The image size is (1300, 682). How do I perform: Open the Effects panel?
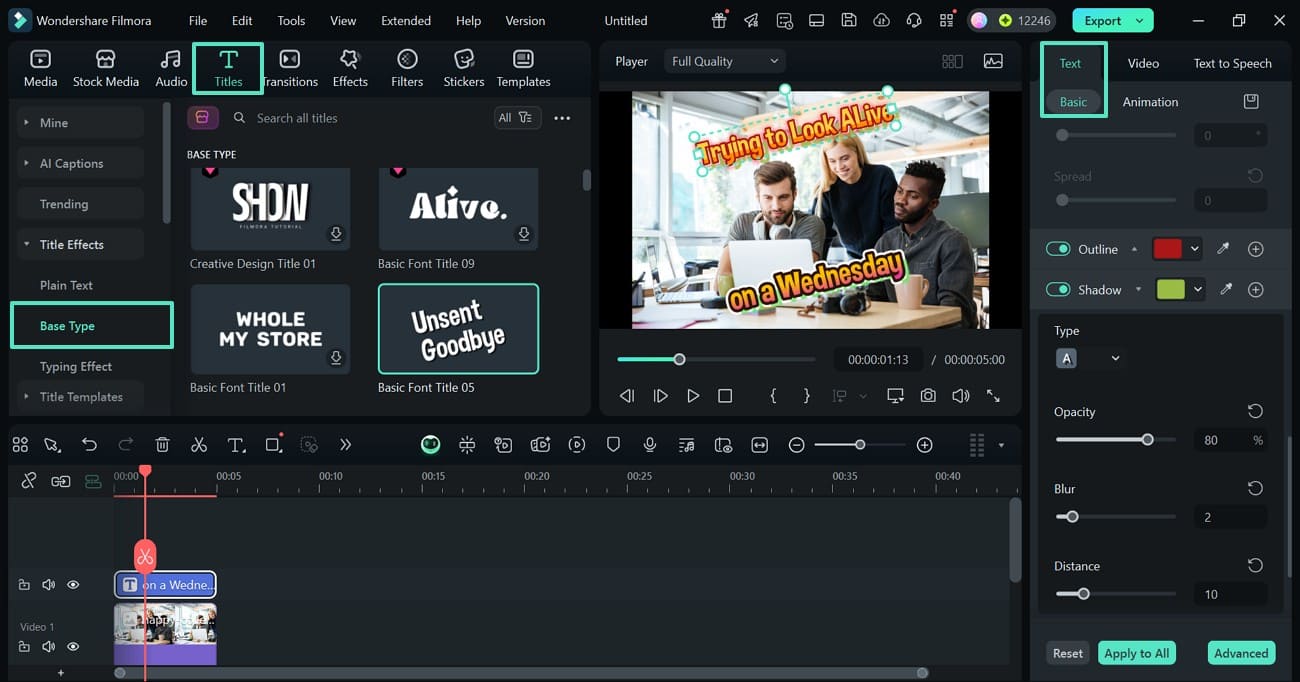[350, 68]
